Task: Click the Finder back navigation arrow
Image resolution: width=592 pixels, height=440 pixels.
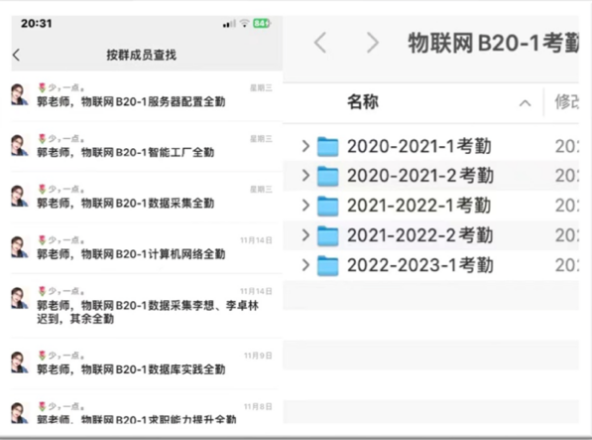Action: point(320,43)
